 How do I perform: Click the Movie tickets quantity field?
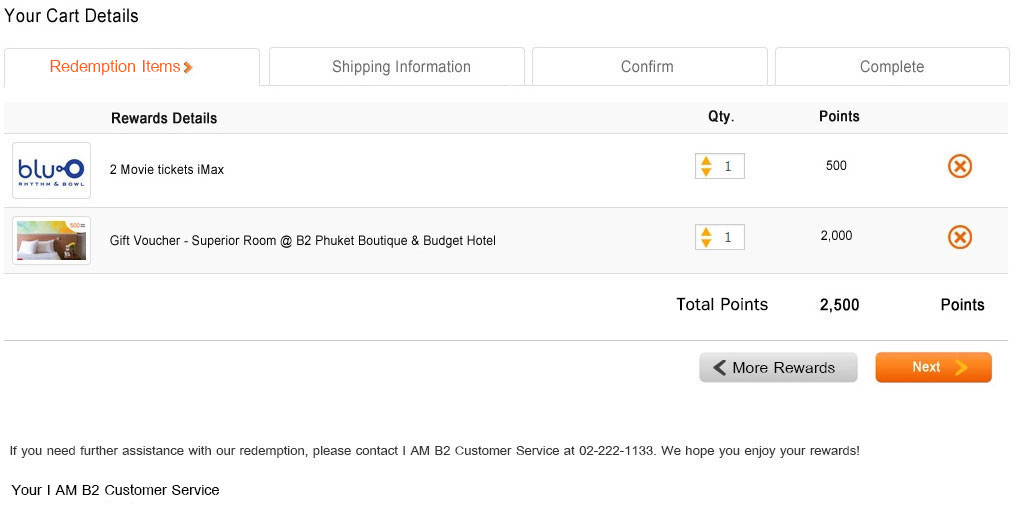(x=720, y=166)
